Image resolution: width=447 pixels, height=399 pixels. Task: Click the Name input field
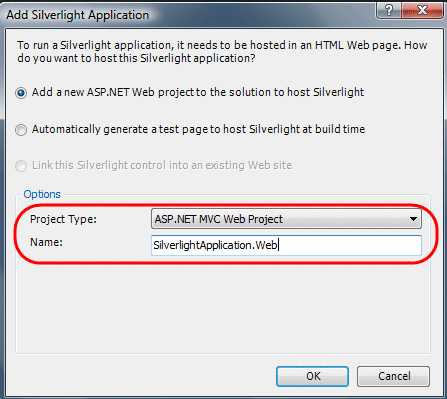coord(286,245)
